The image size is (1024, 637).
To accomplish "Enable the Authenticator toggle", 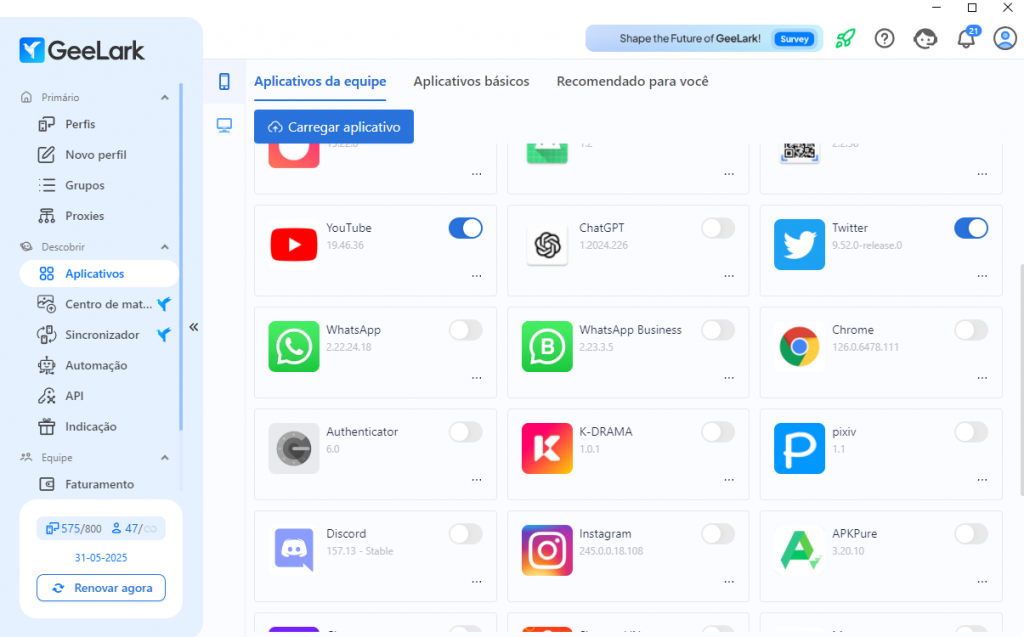I will [466, 432].
